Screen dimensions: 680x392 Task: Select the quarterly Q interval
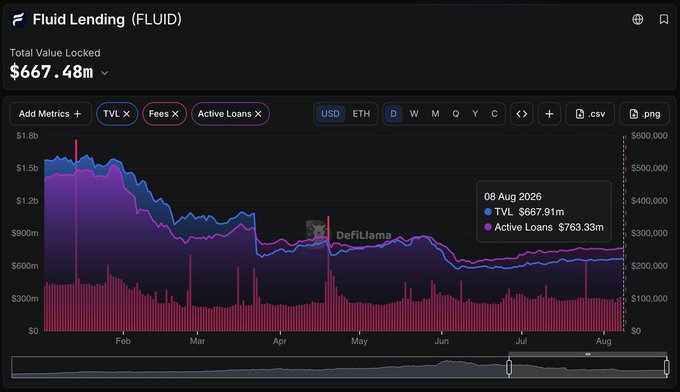pos(456,114)
